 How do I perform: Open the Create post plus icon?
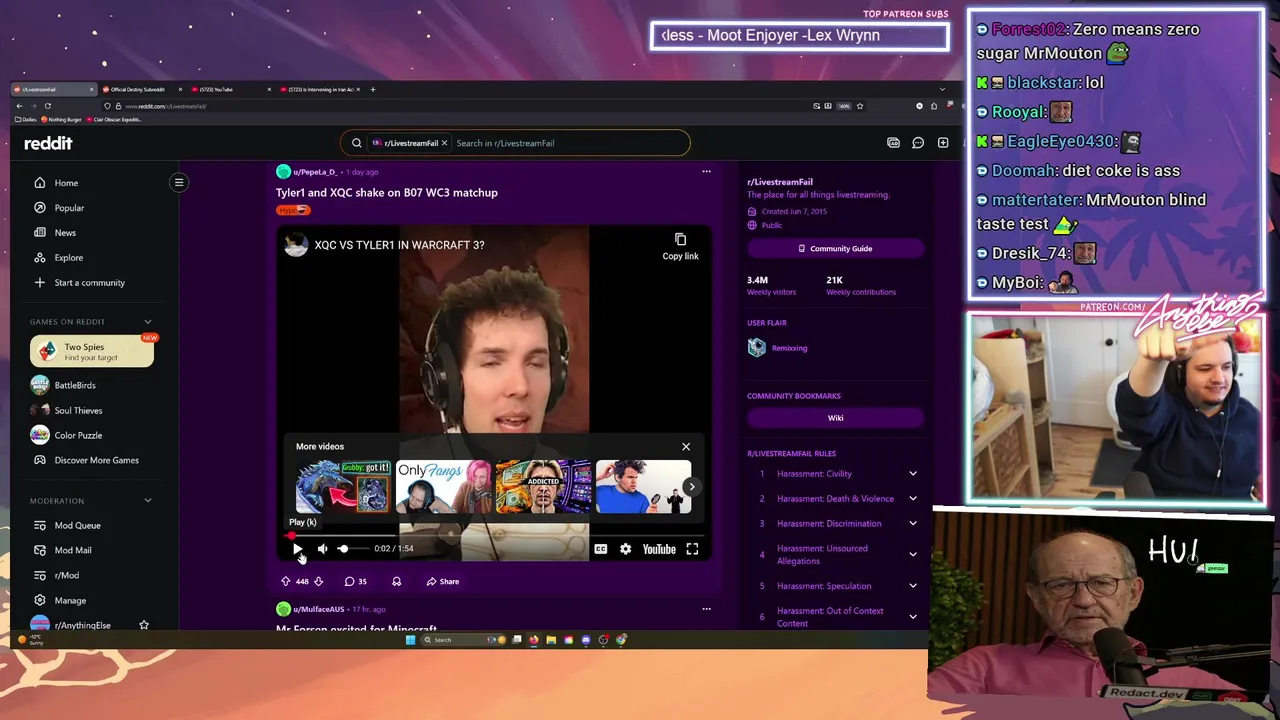tap(943, 143)
